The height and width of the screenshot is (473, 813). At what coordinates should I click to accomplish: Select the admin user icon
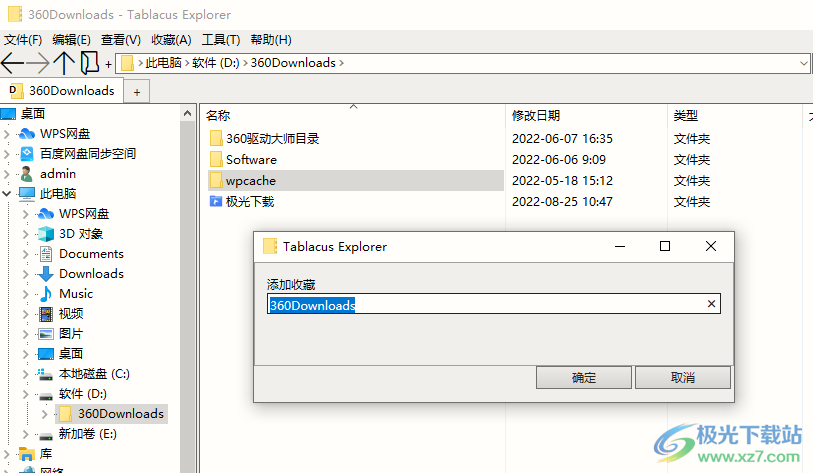[27, 174]
